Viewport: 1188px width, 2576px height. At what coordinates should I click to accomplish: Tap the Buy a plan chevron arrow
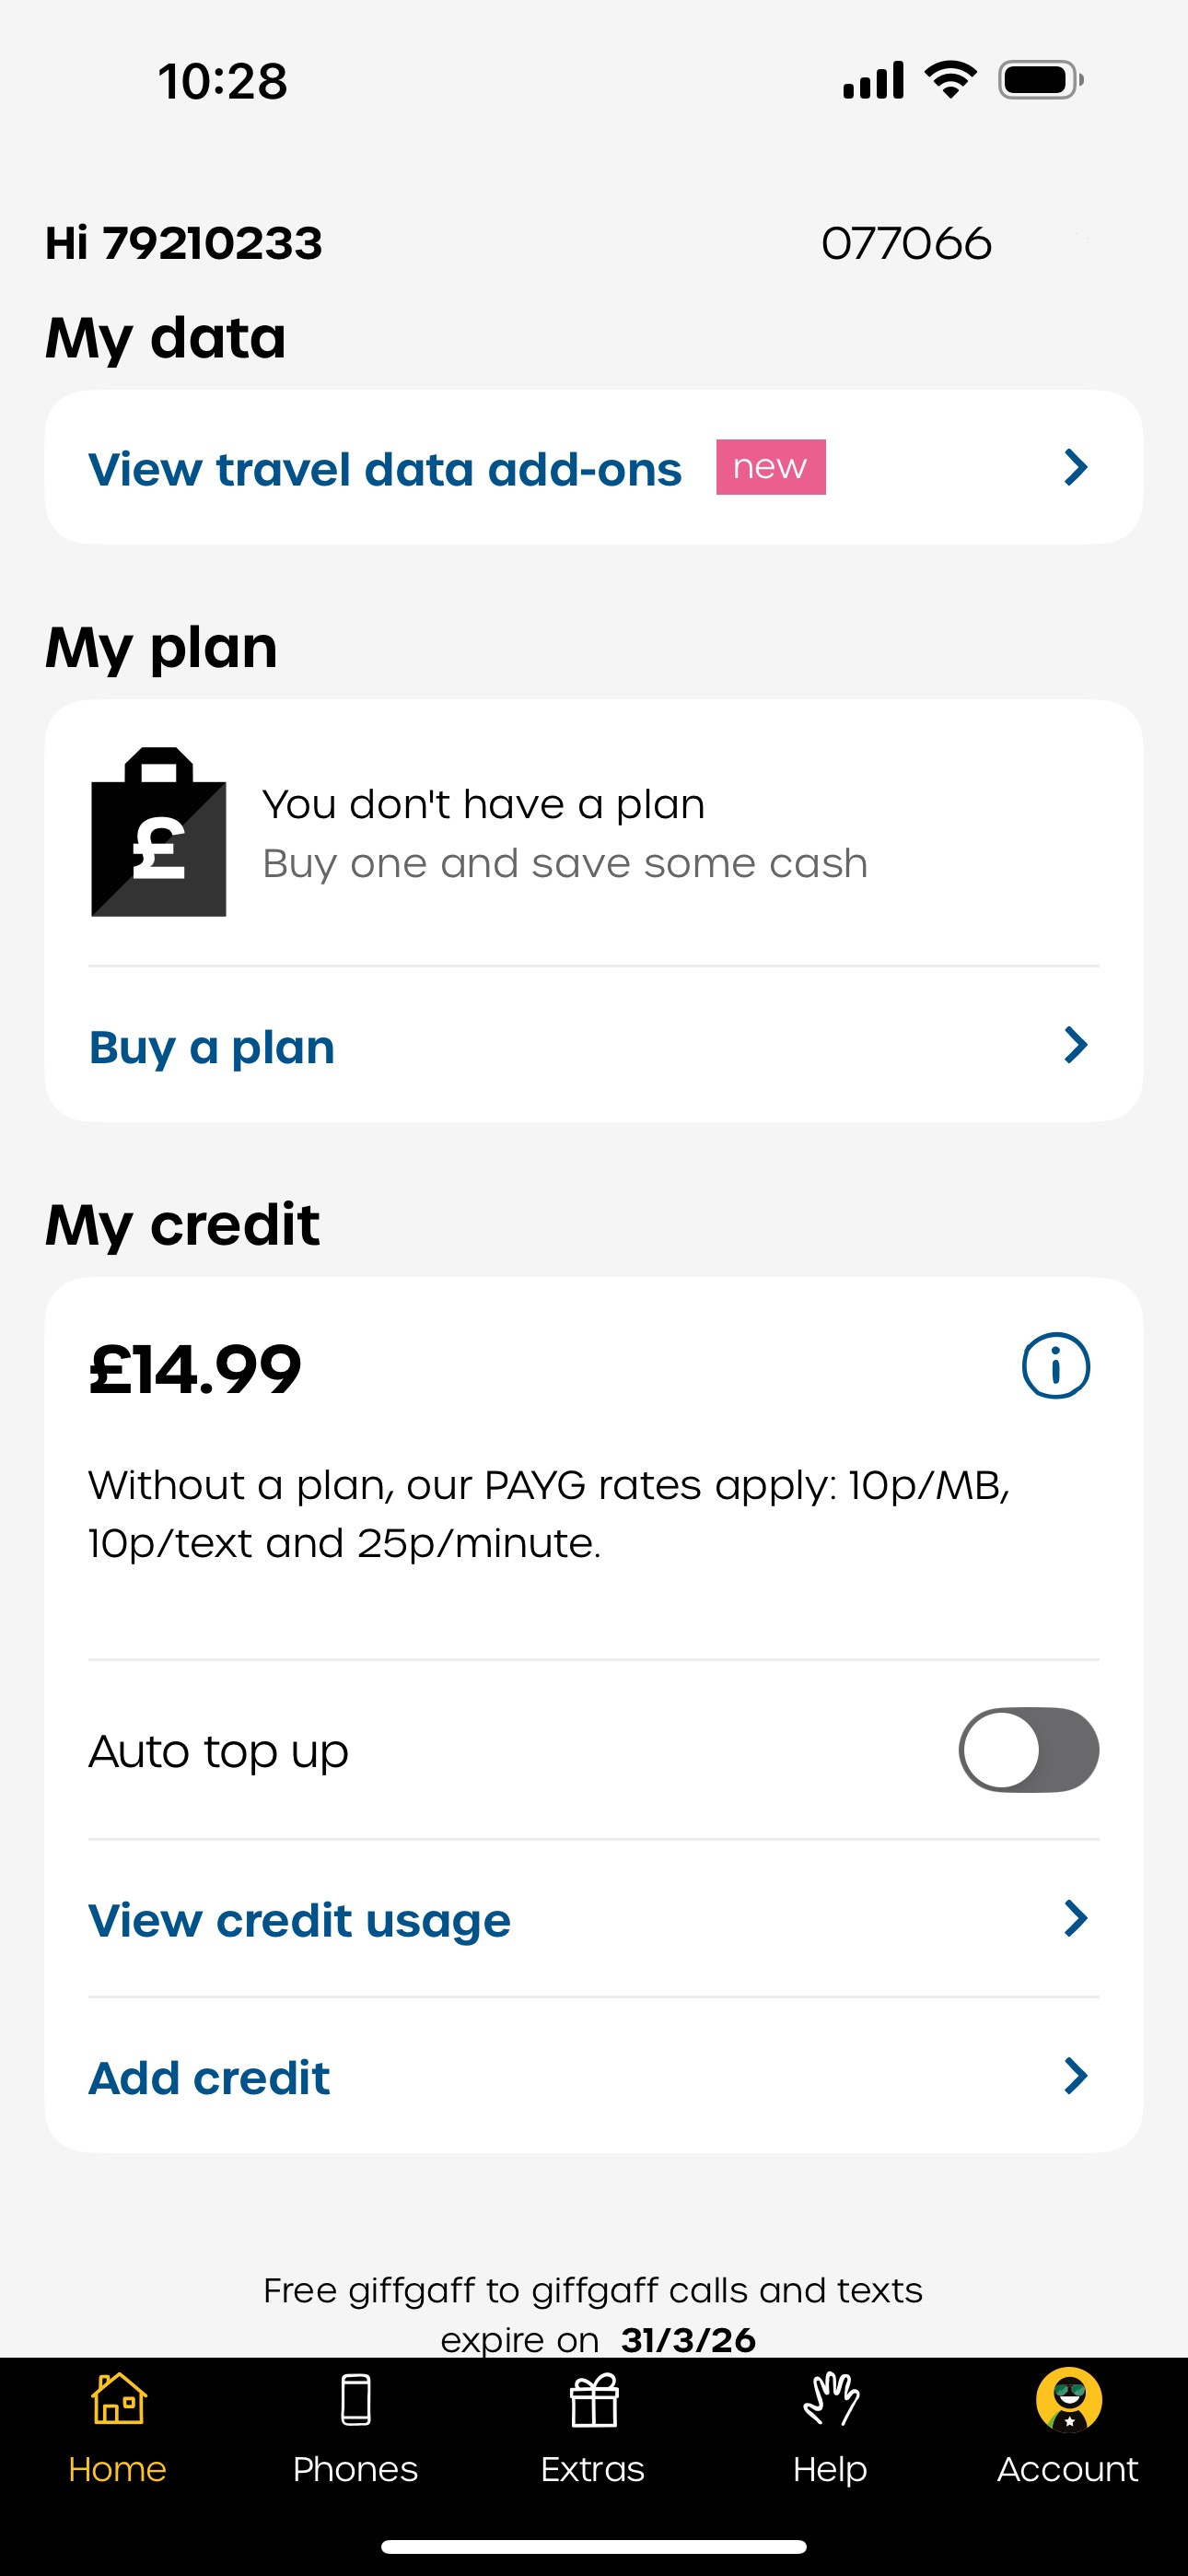point(1076,1045)
